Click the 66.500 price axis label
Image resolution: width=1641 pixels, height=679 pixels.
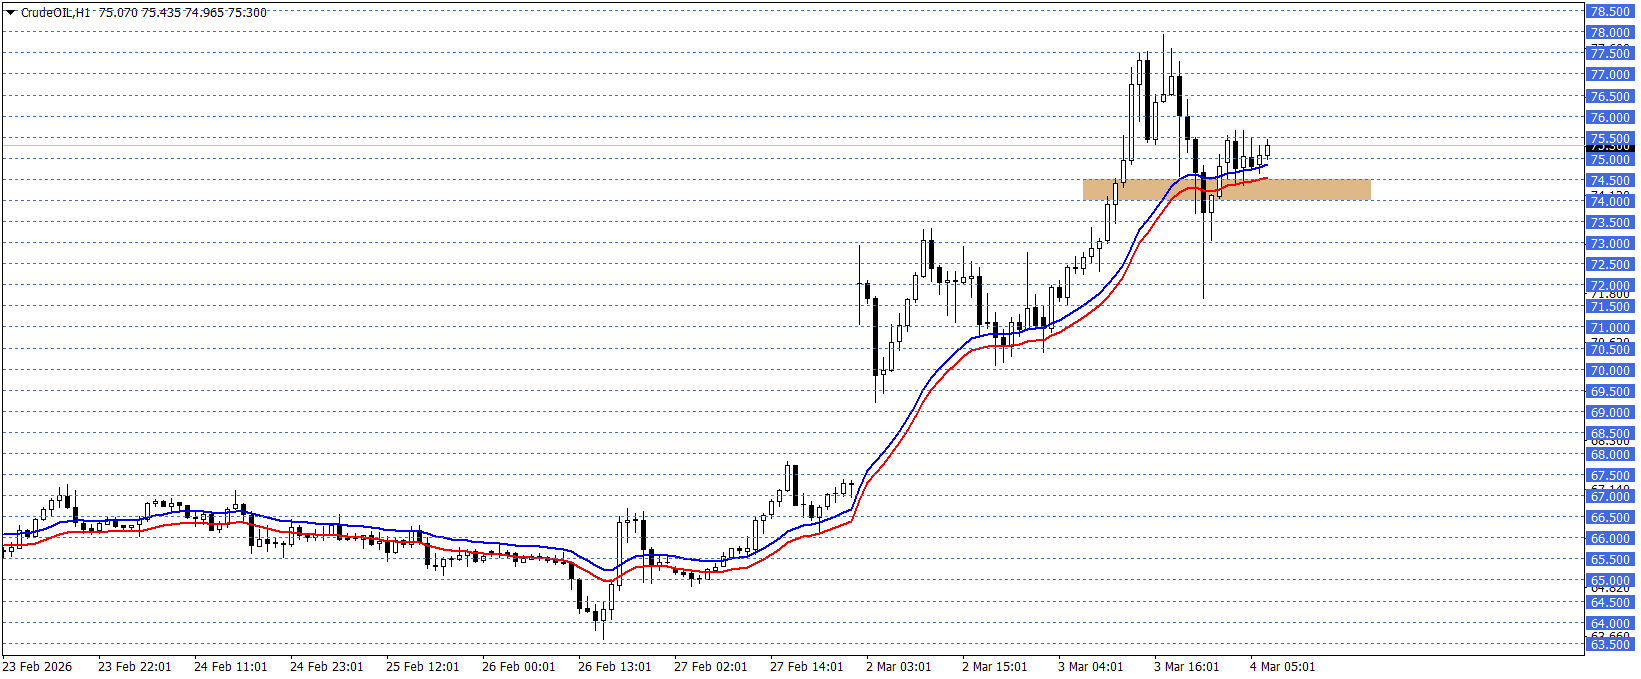coord(1610,518)
